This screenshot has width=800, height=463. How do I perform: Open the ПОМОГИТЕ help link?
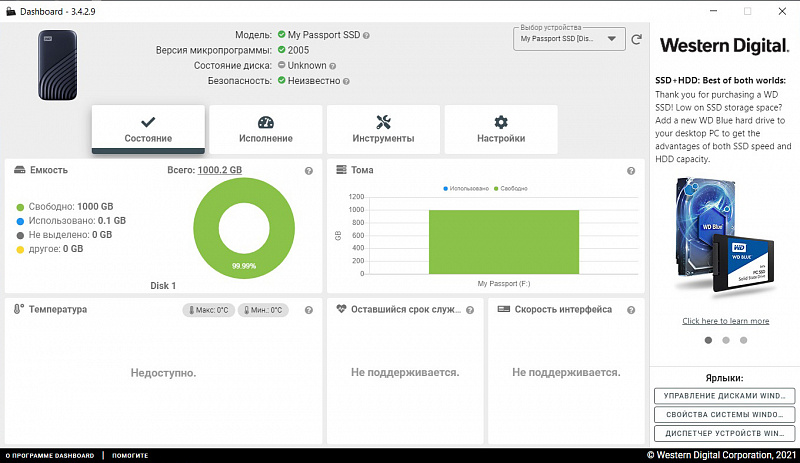[x=130, y=455]
